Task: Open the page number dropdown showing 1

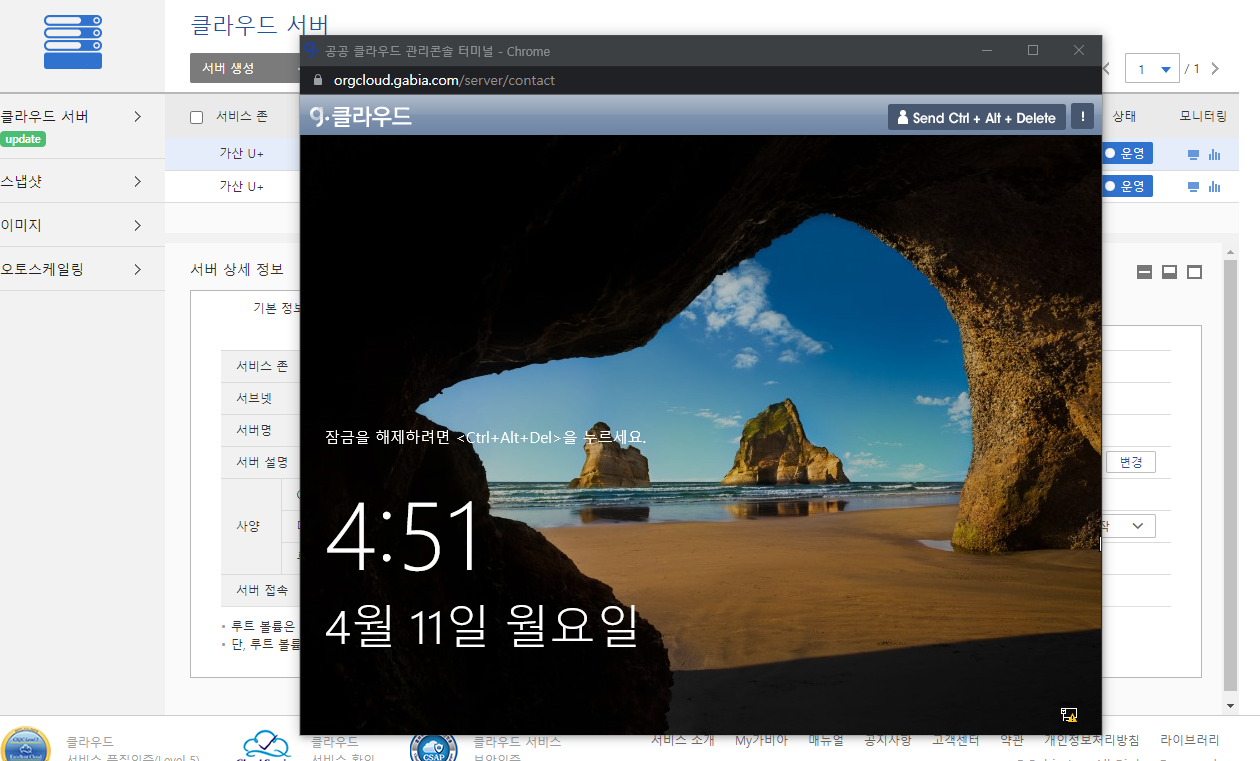Action: click(1152, 69)
